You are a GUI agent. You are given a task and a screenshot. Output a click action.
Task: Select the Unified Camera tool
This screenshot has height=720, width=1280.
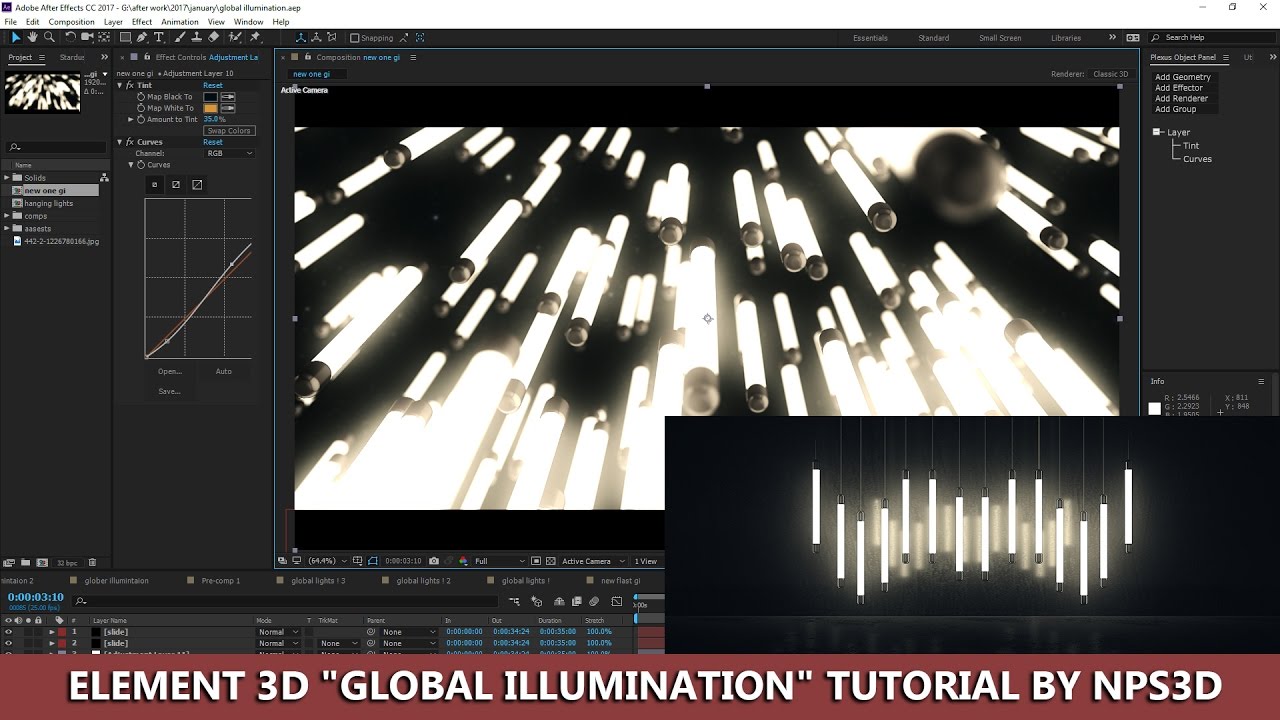pyautogui.click(x=87, y=37)
